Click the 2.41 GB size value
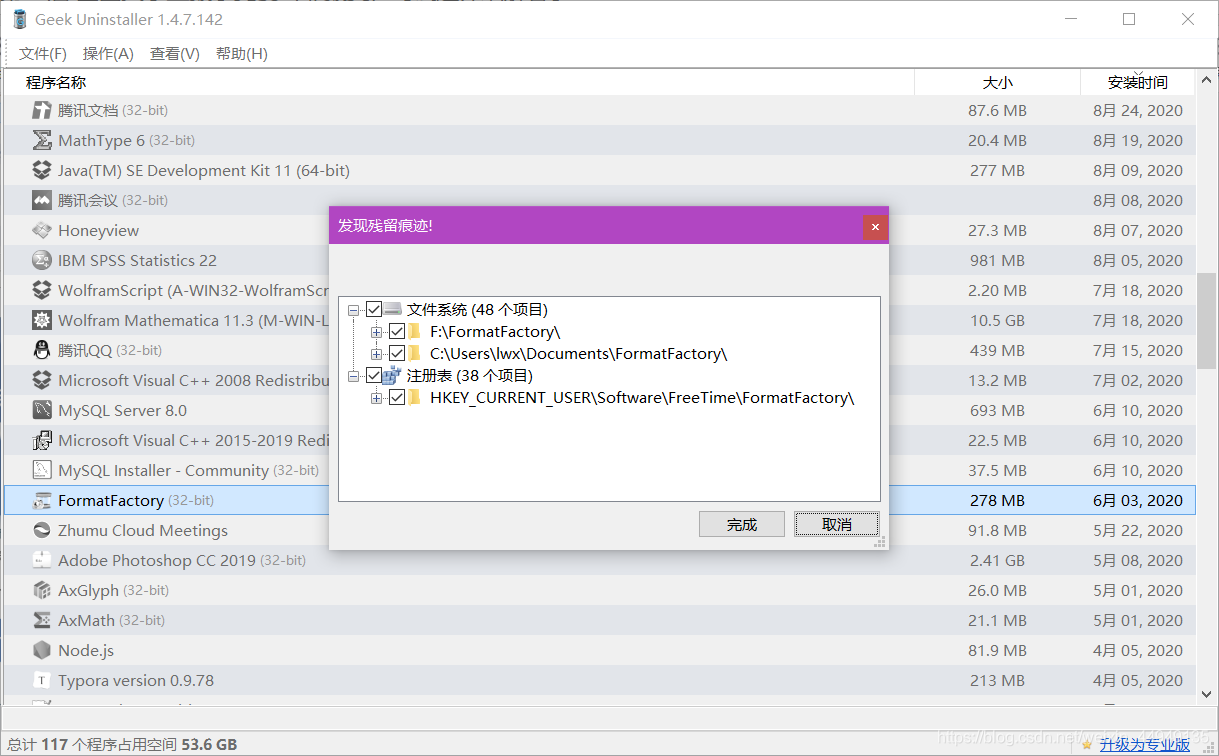The image size is (1219, 756). pos(997,560)
